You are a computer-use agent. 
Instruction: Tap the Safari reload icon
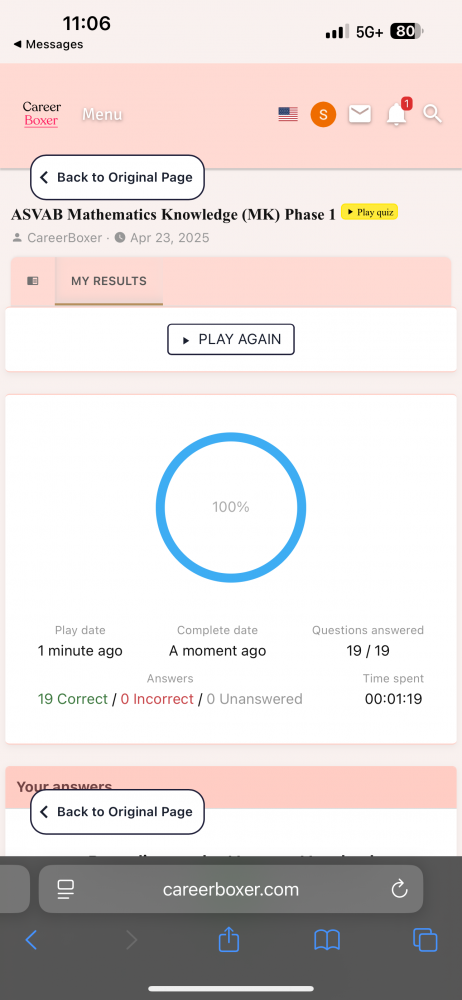pos(399,889)
